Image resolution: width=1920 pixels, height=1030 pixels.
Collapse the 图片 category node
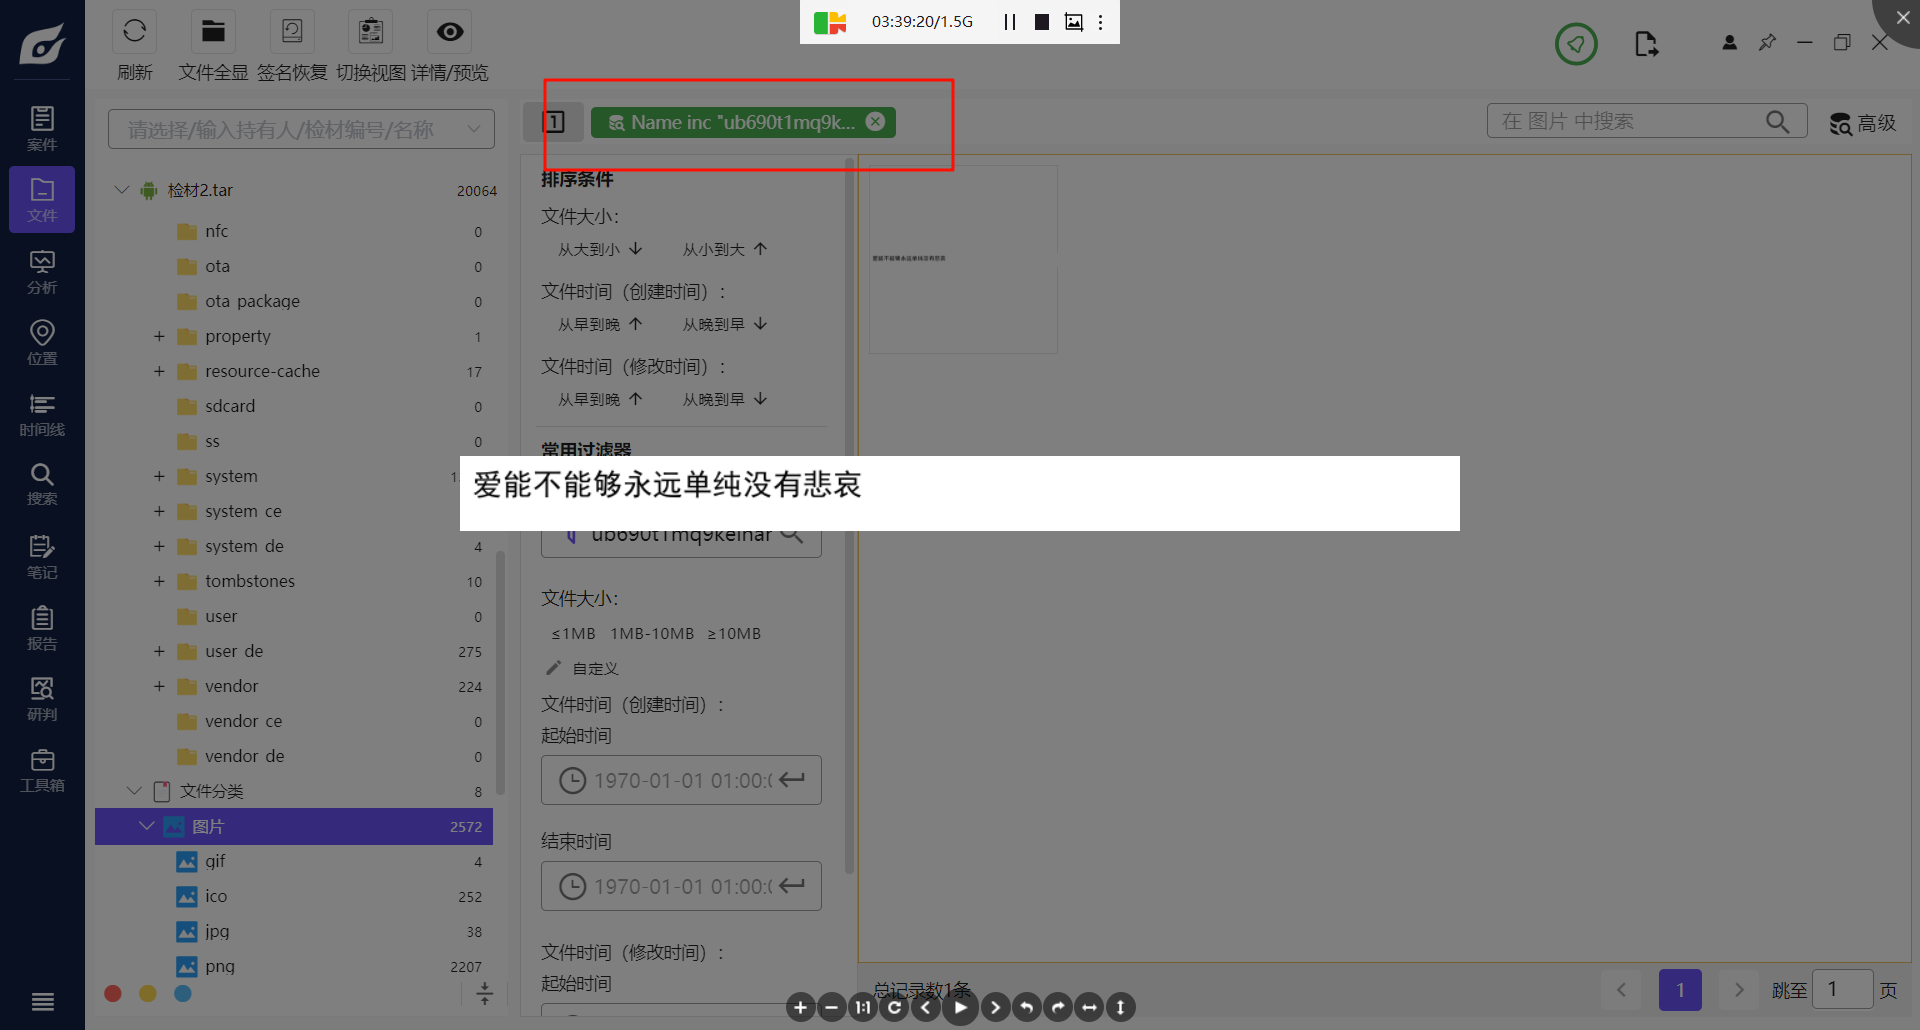147,826
